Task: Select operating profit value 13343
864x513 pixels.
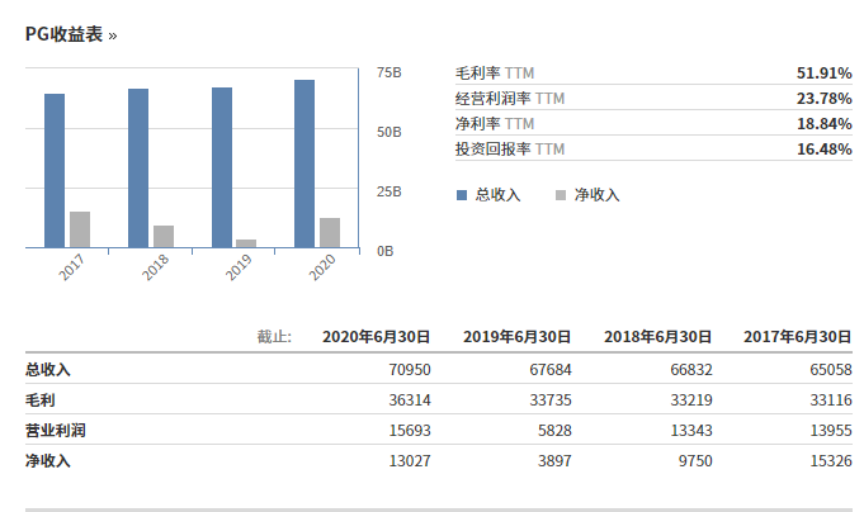Action: (x=692, y=430)
